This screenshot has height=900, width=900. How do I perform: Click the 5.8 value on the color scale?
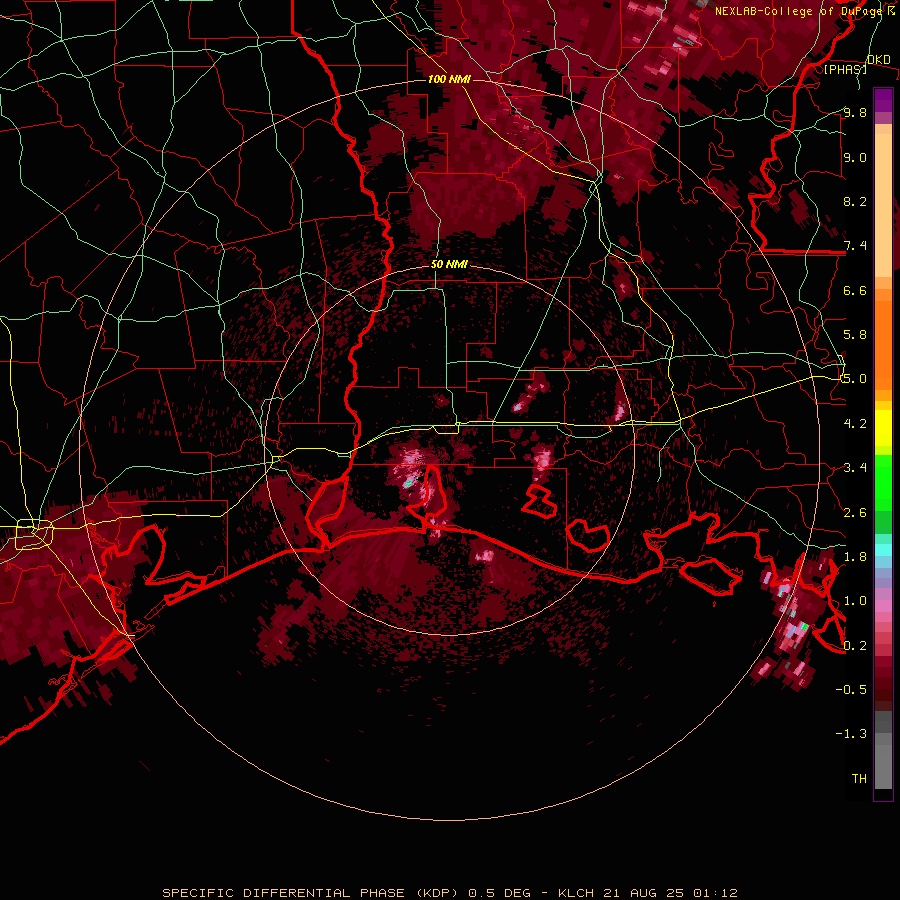tap(855, 335)
